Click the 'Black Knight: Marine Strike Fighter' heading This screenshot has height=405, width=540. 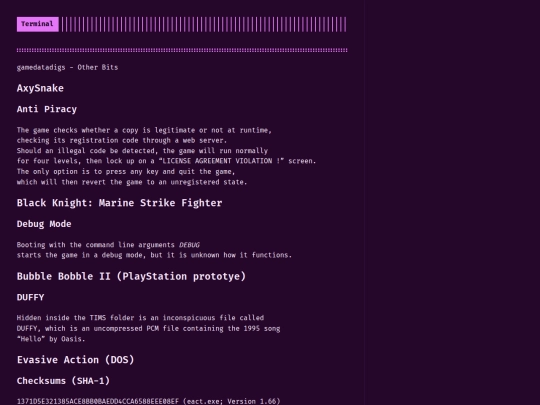[x=120, y=203]
